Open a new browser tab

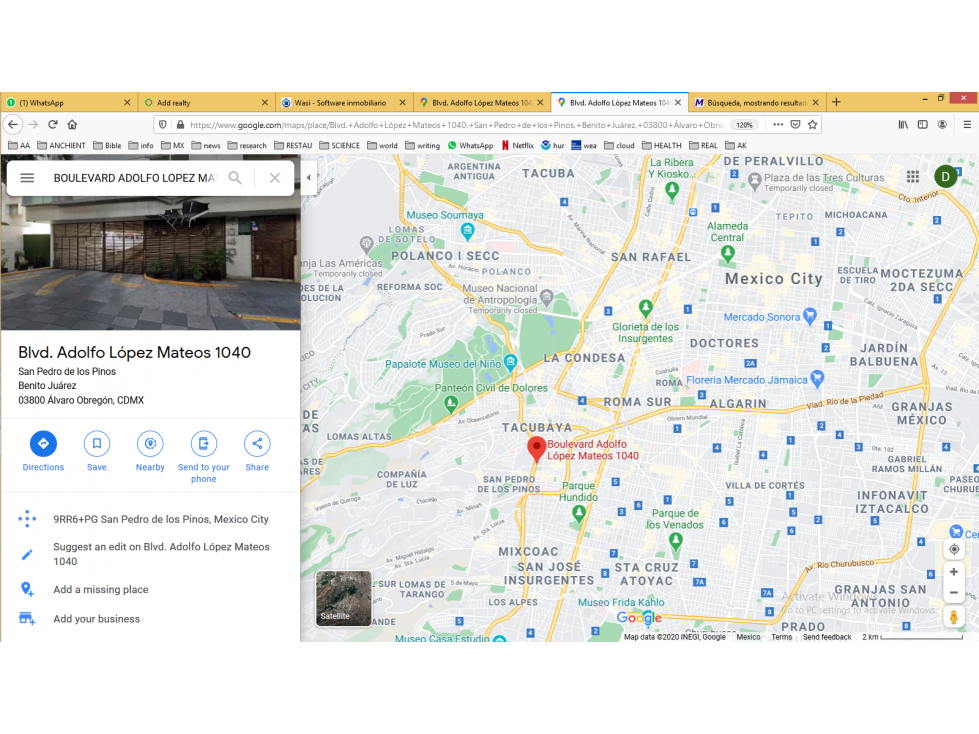[837, 102]
